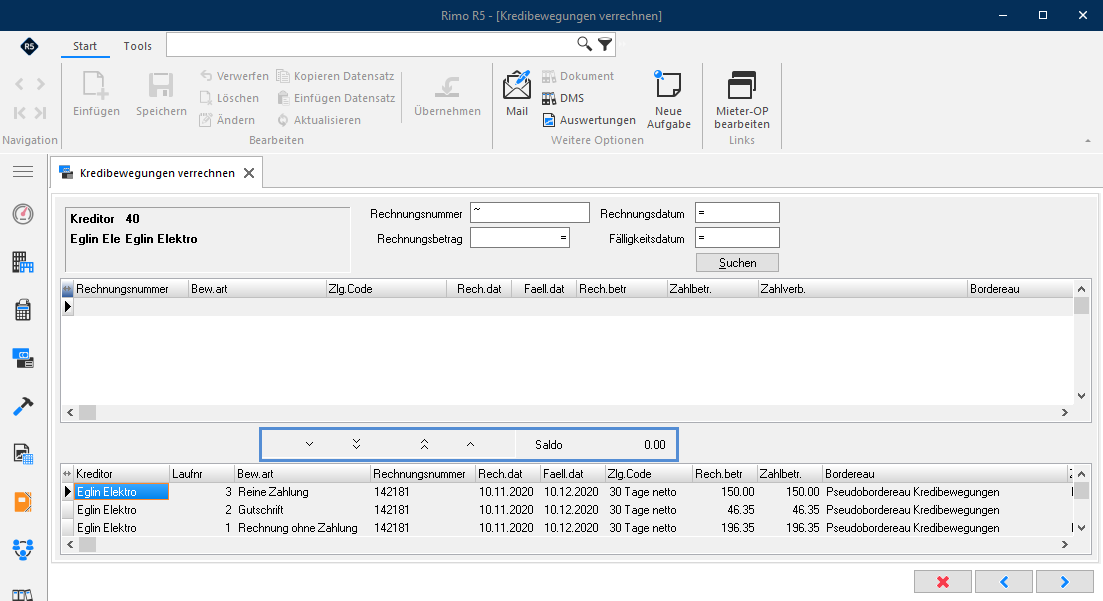Move all entries down with double chevron
Image resolution: width=1103 pixels, height=601 pixels.
(x=357, y=444)
